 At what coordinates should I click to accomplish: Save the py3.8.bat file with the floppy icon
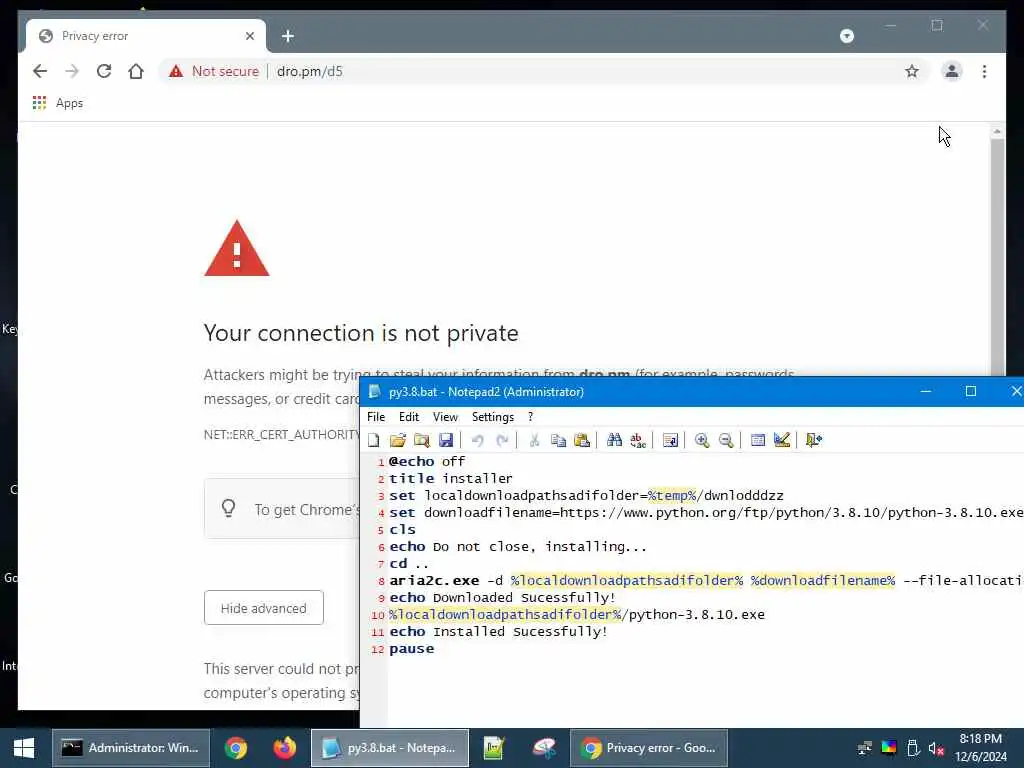click(446, 440)
